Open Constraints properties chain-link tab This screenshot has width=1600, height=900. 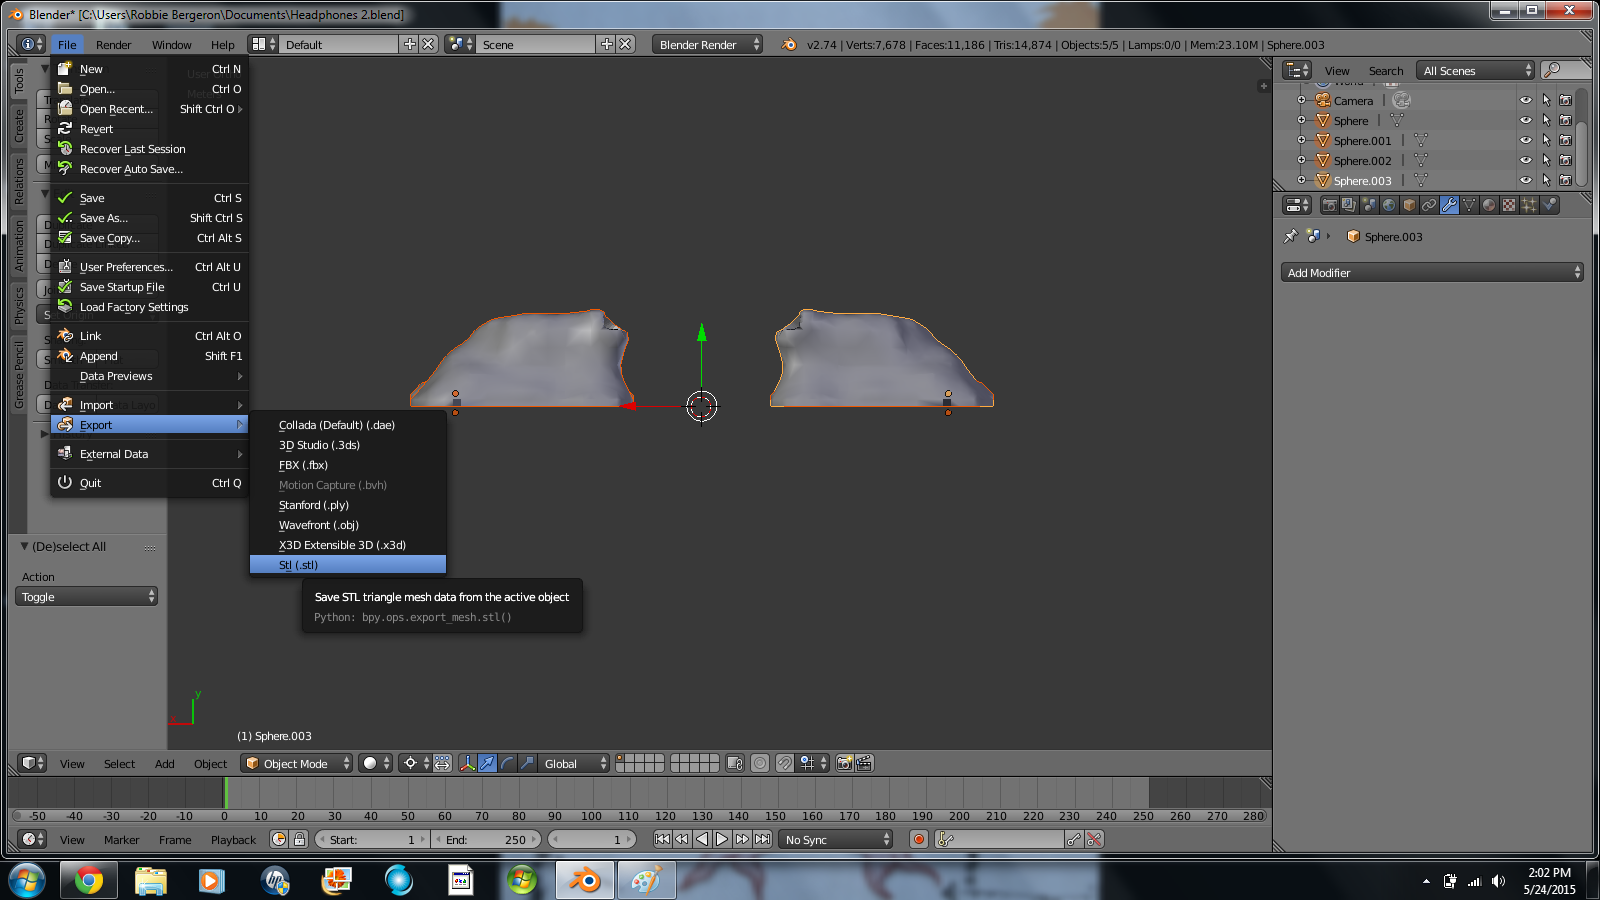1429,205
